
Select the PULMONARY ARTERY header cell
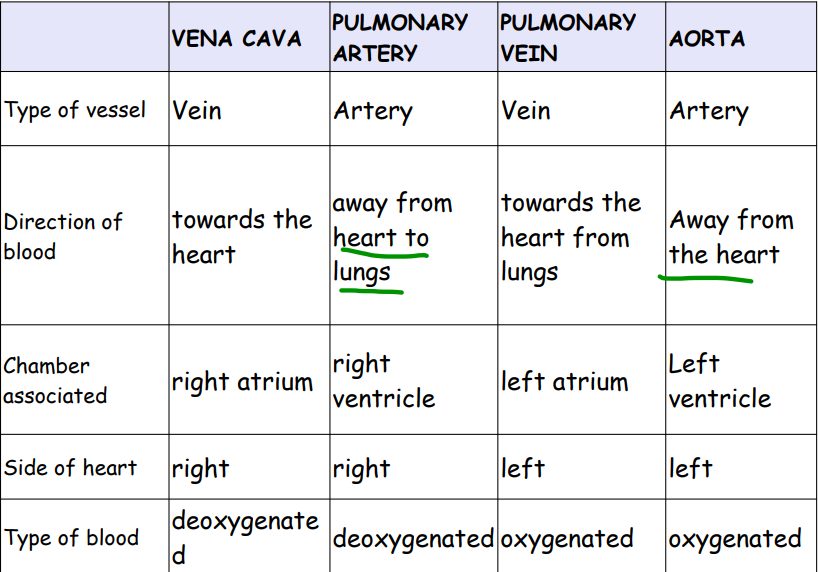coord(400,37)
